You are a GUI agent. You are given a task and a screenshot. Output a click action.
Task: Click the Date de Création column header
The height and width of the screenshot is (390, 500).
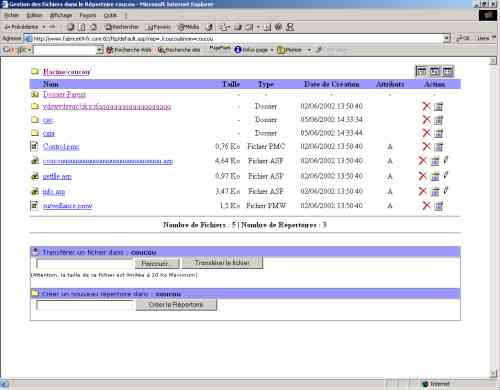(x=332, y=84)
